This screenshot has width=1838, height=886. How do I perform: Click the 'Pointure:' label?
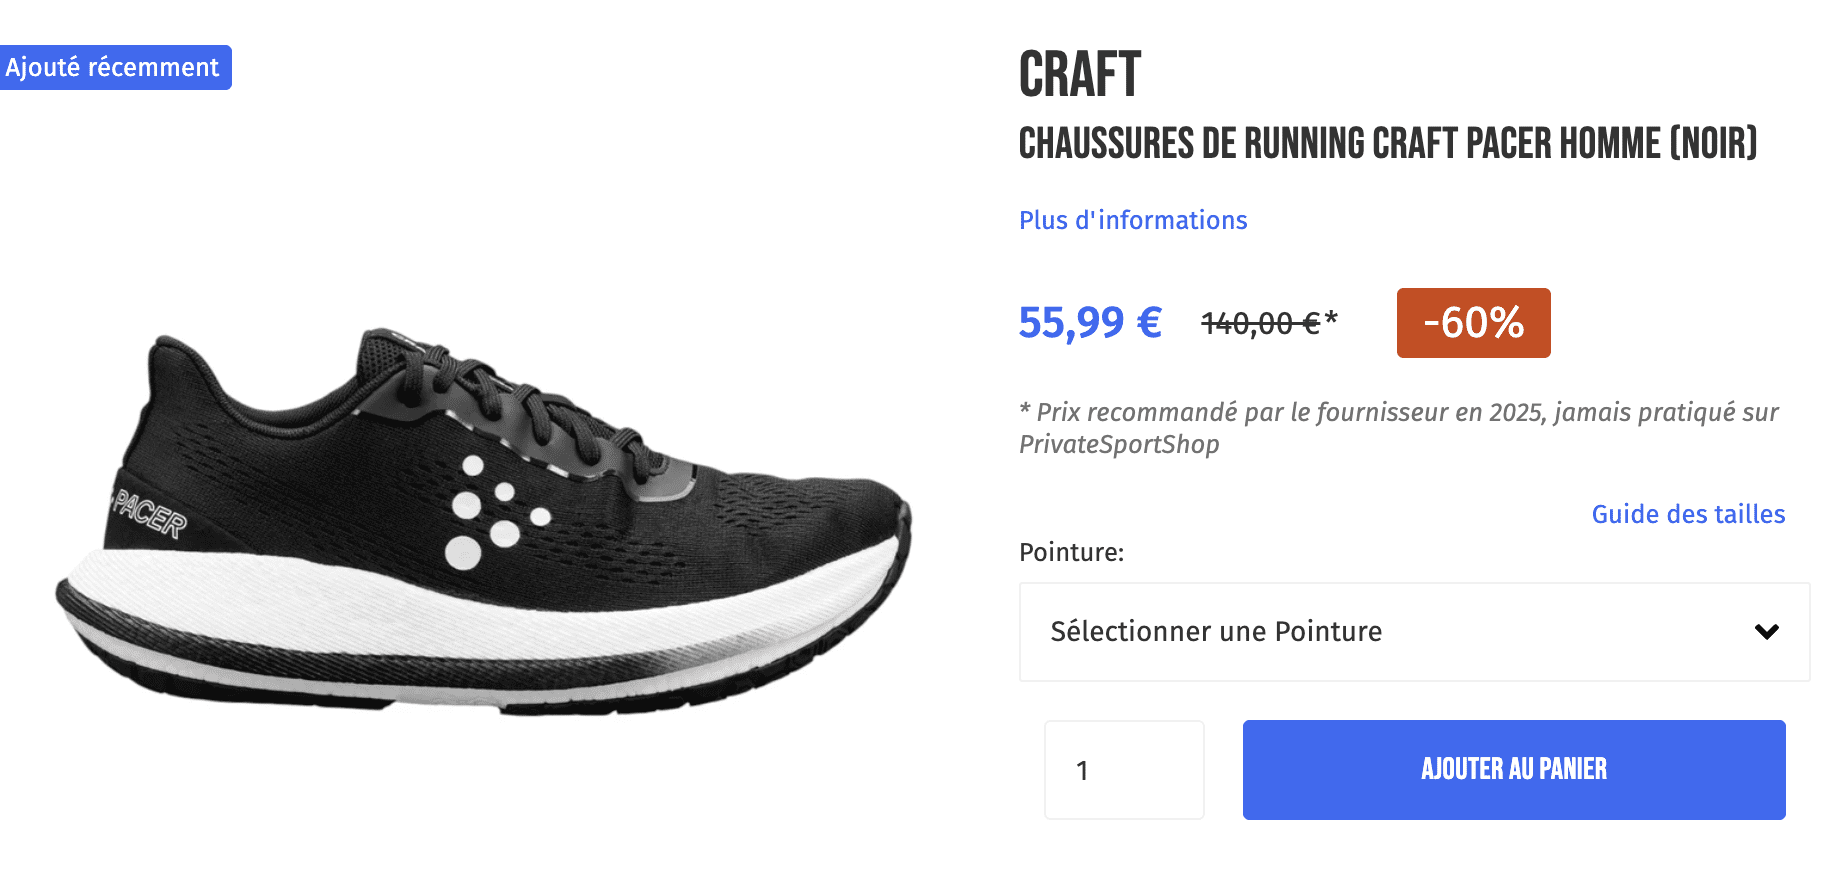pos(1070,551)
